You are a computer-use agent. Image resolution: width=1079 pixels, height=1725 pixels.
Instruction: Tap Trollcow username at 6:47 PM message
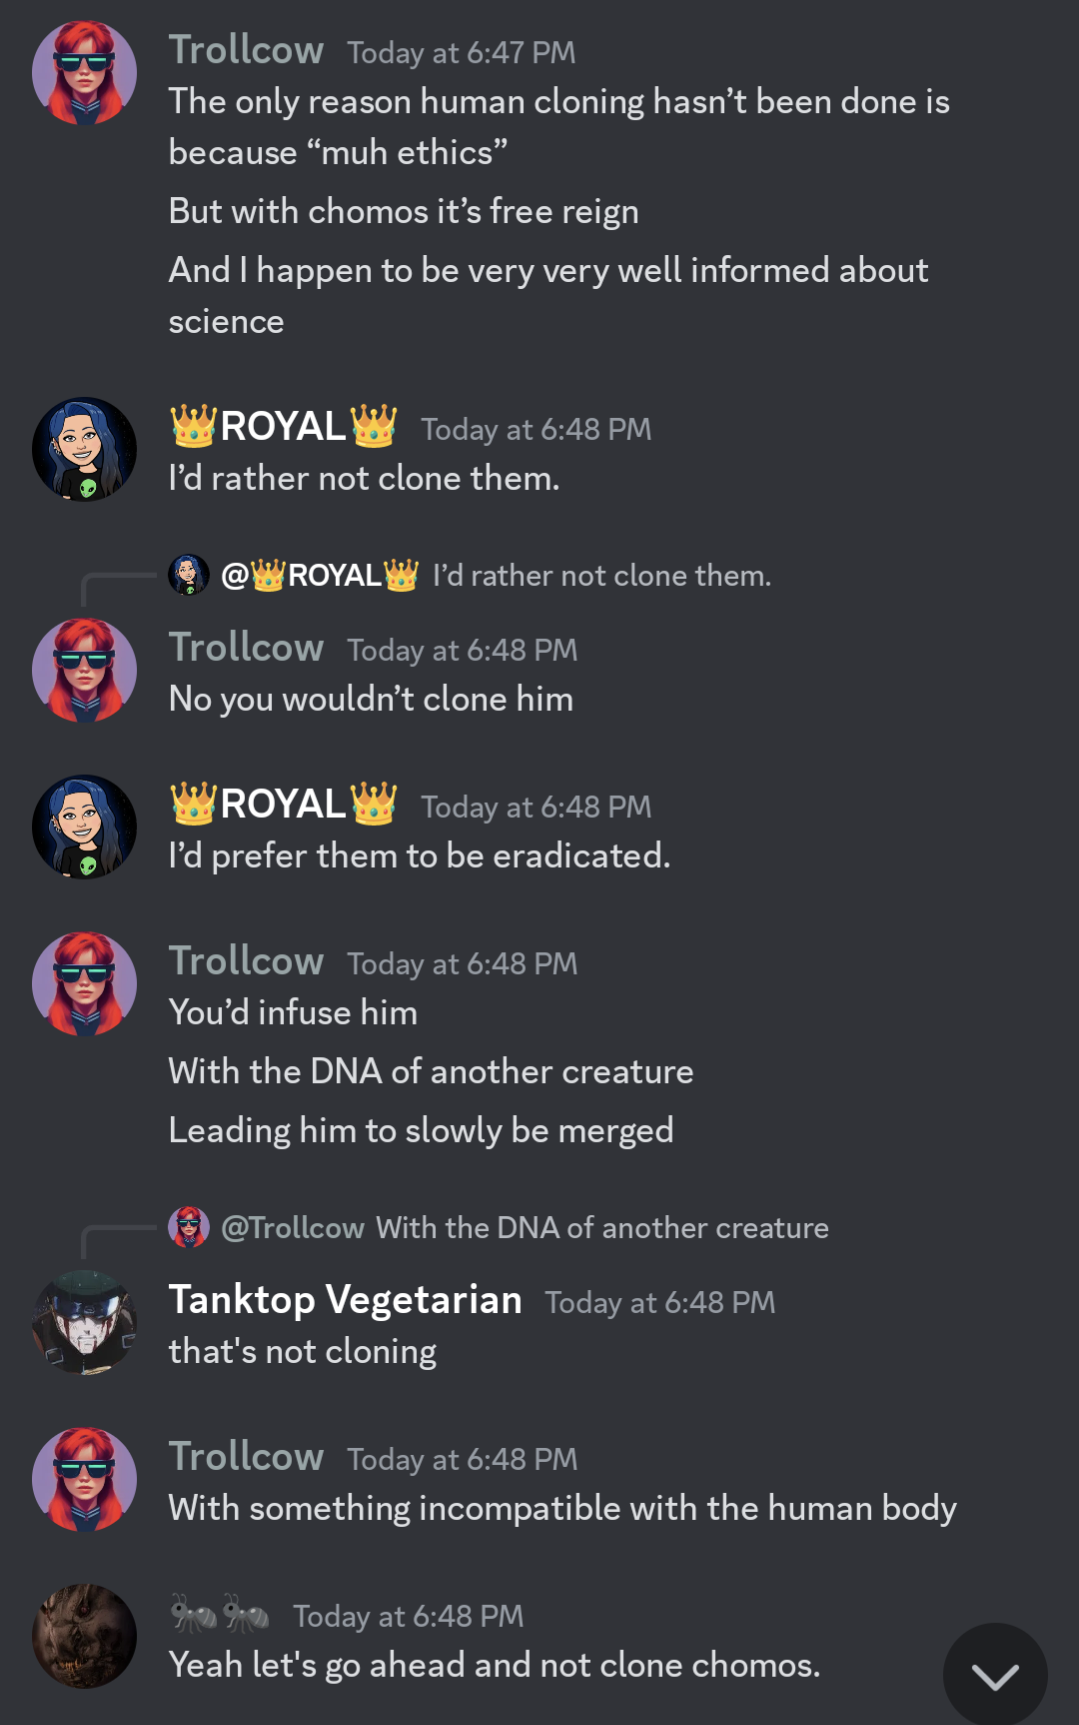(246, 50)
